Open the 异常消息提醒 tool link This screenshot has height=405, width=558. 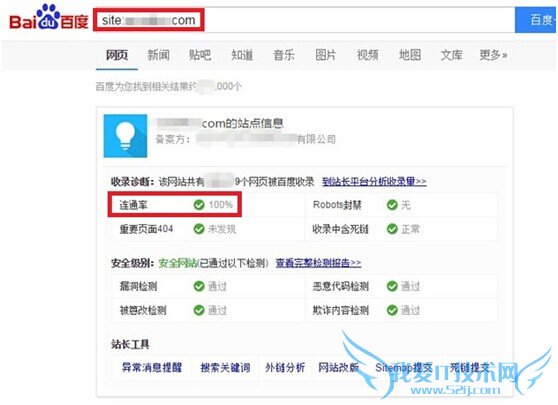click(152, 367)
